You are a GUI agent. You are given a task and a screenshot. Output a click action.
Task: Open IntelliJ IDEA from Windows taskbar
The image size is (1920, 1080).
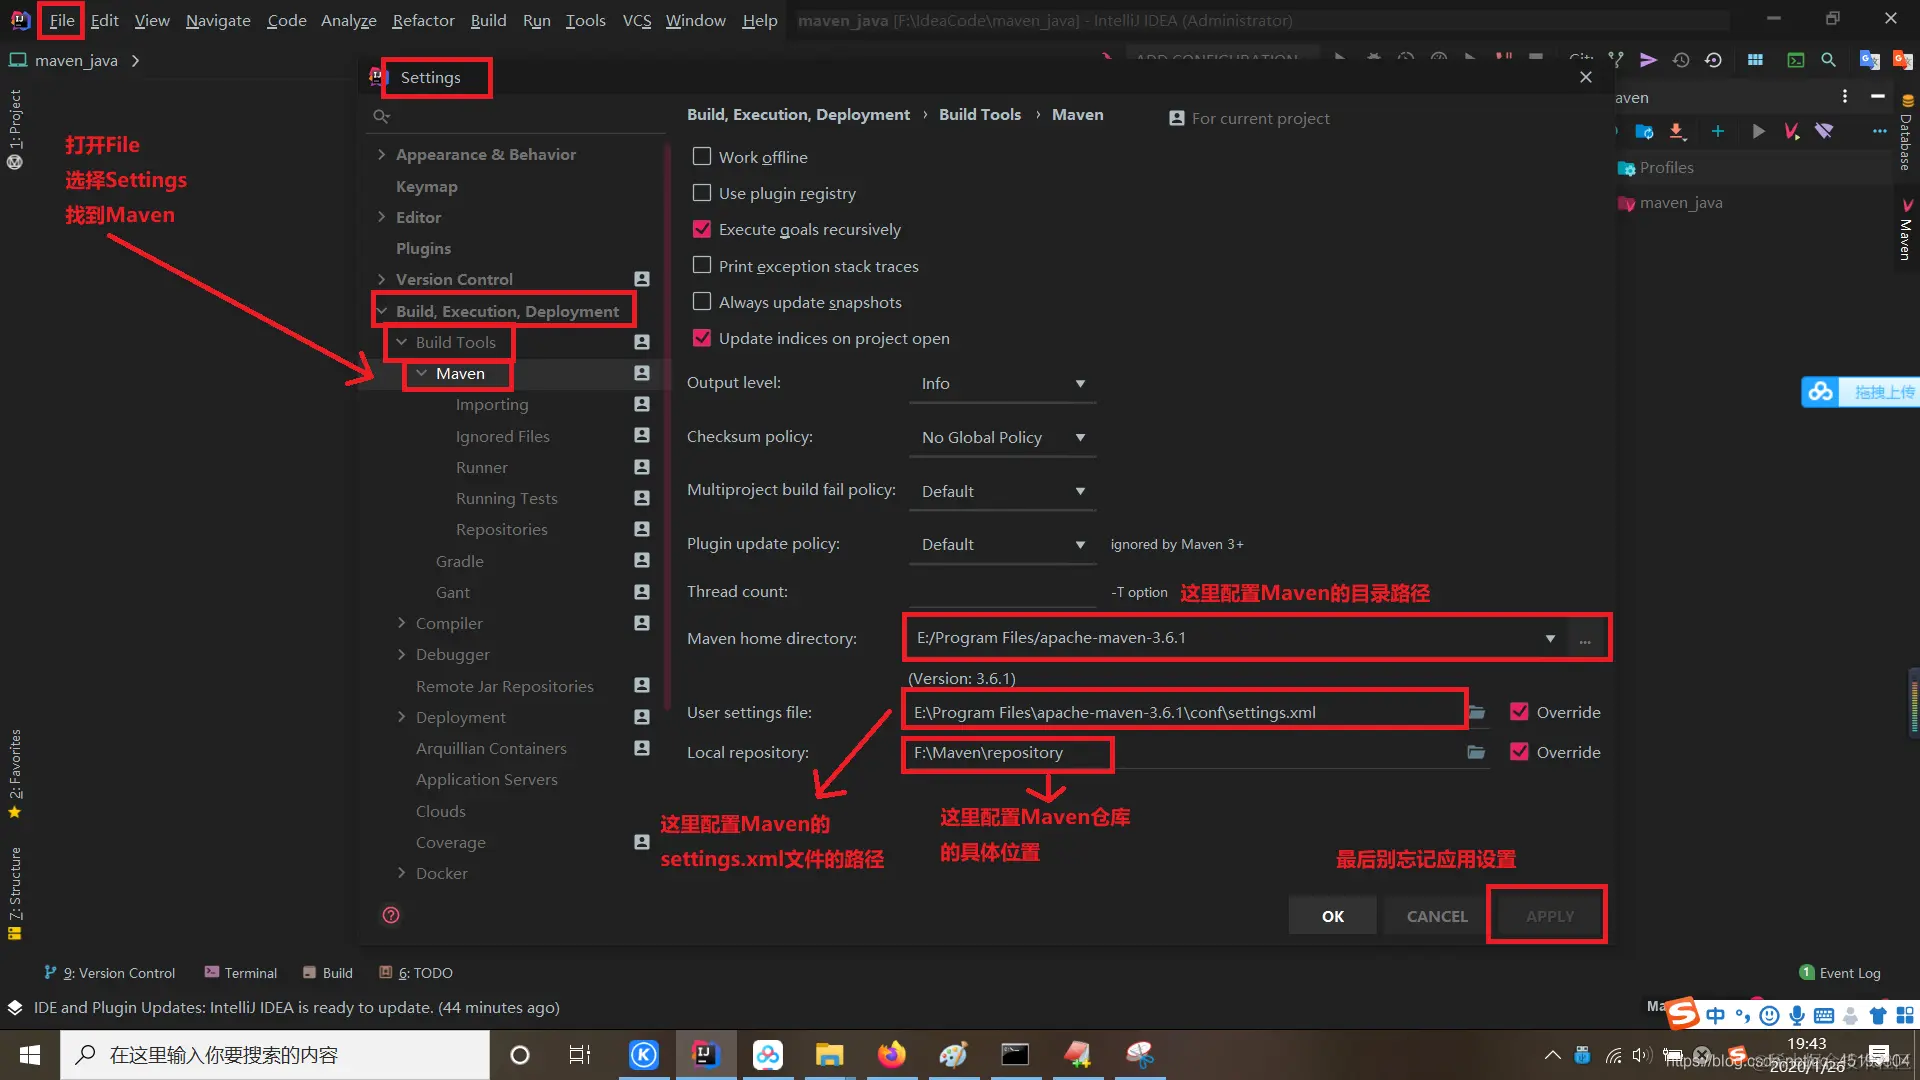705,1054
